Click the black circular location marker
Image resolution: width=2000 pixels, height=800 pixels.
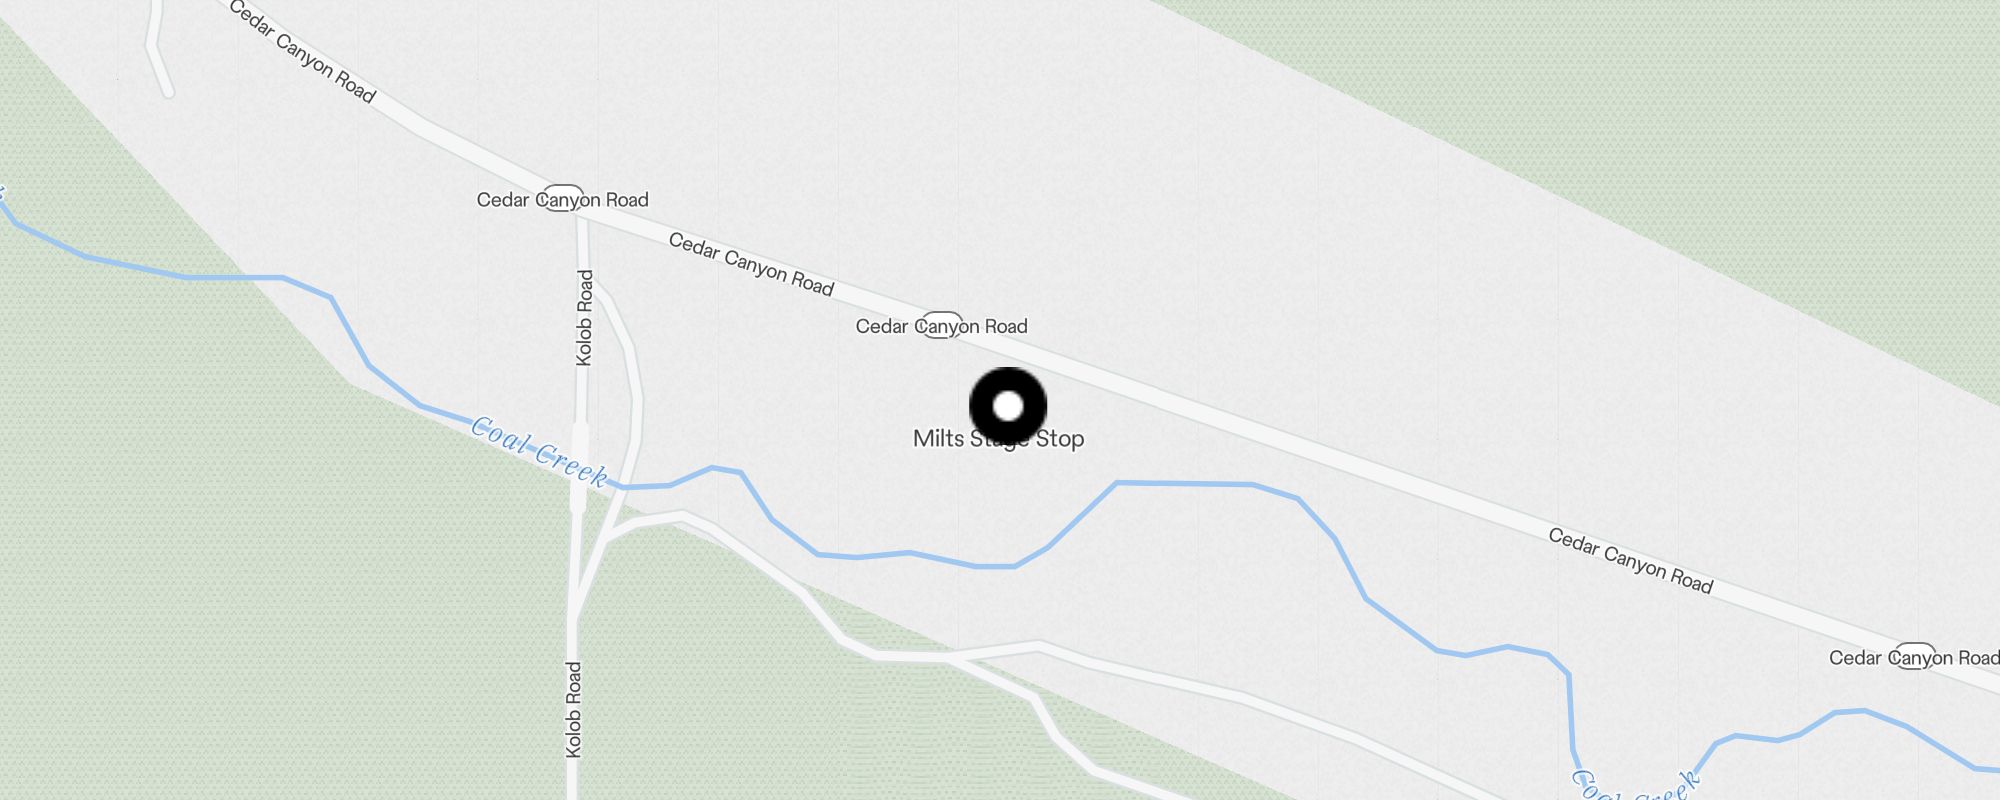1008,406
